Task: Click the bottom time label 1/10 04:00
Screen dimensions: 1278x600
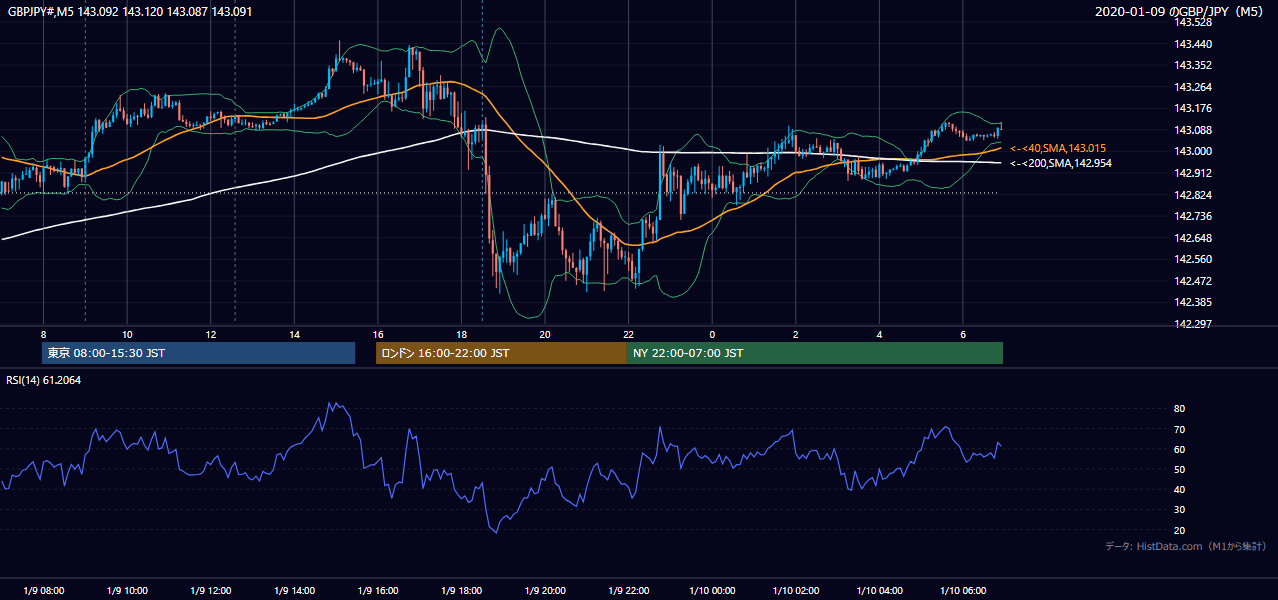Action: point(880,591)
